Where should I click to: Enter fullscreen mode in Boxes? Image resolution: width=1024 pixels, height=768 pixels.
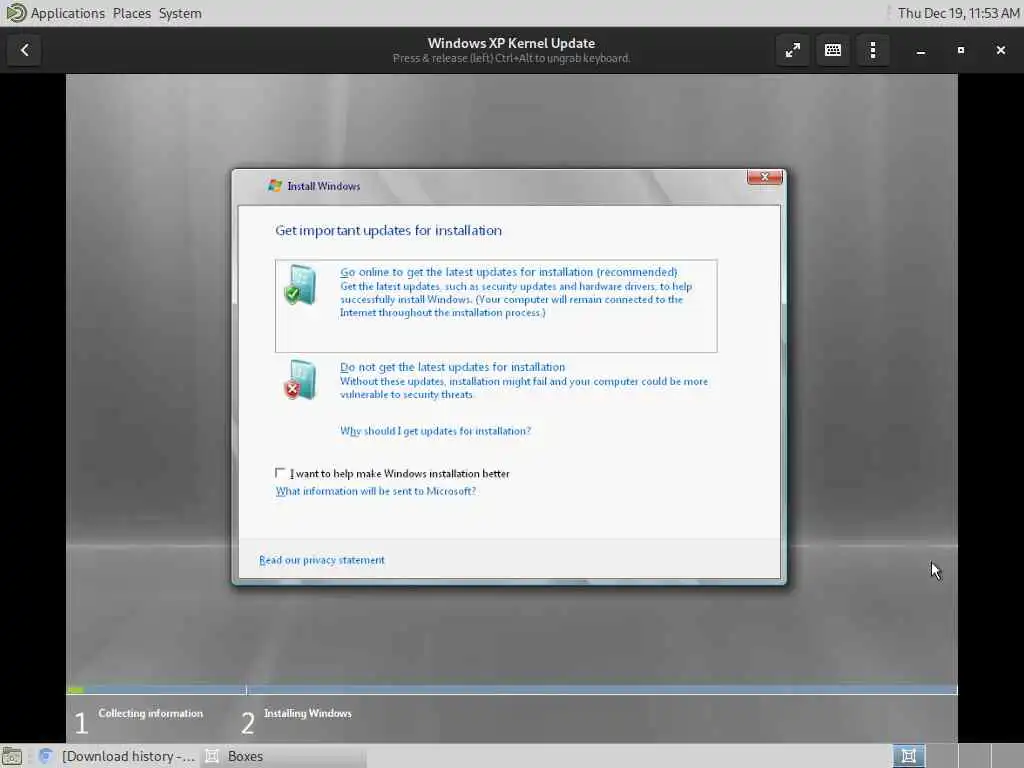[792, 50]
